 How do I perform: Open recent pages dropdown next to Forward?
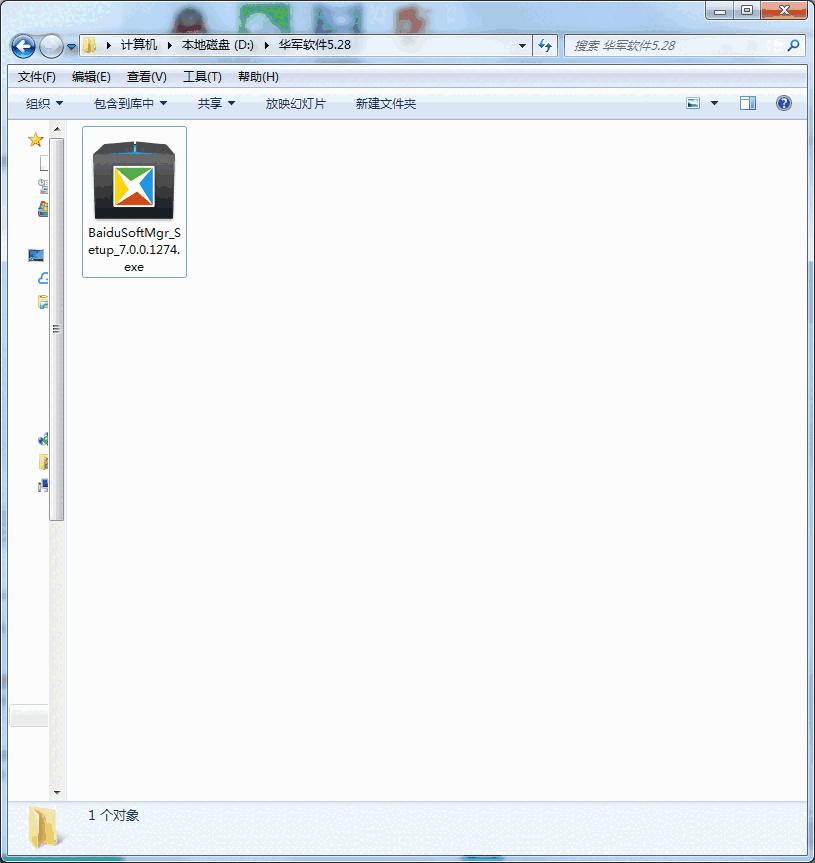pyautogui.click(x=72, y=47)
